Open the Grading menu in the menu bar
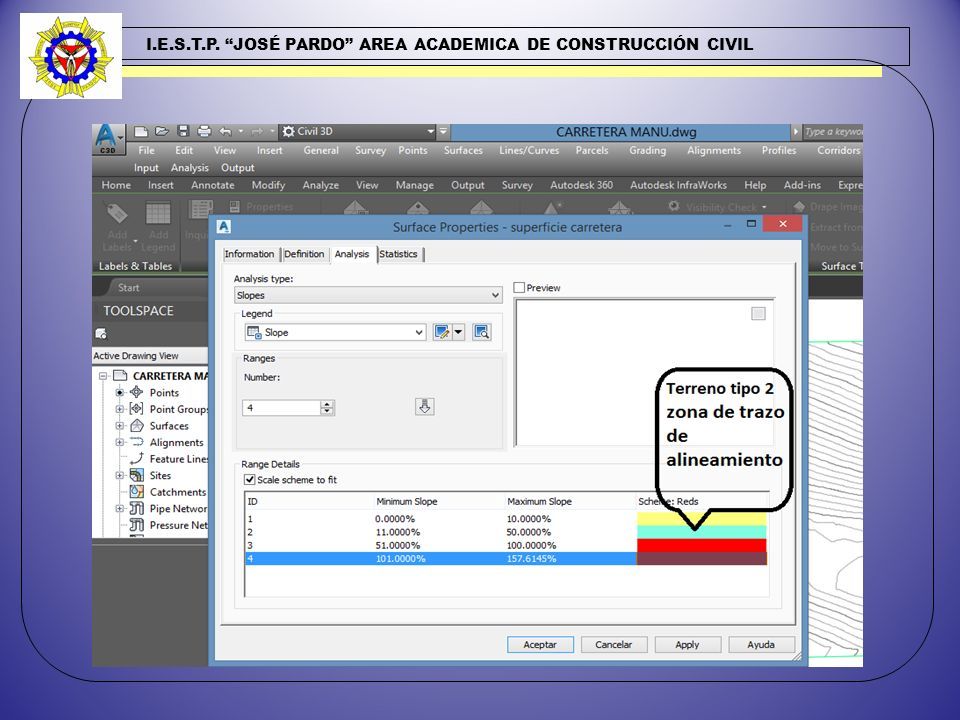 click(647, 150)
